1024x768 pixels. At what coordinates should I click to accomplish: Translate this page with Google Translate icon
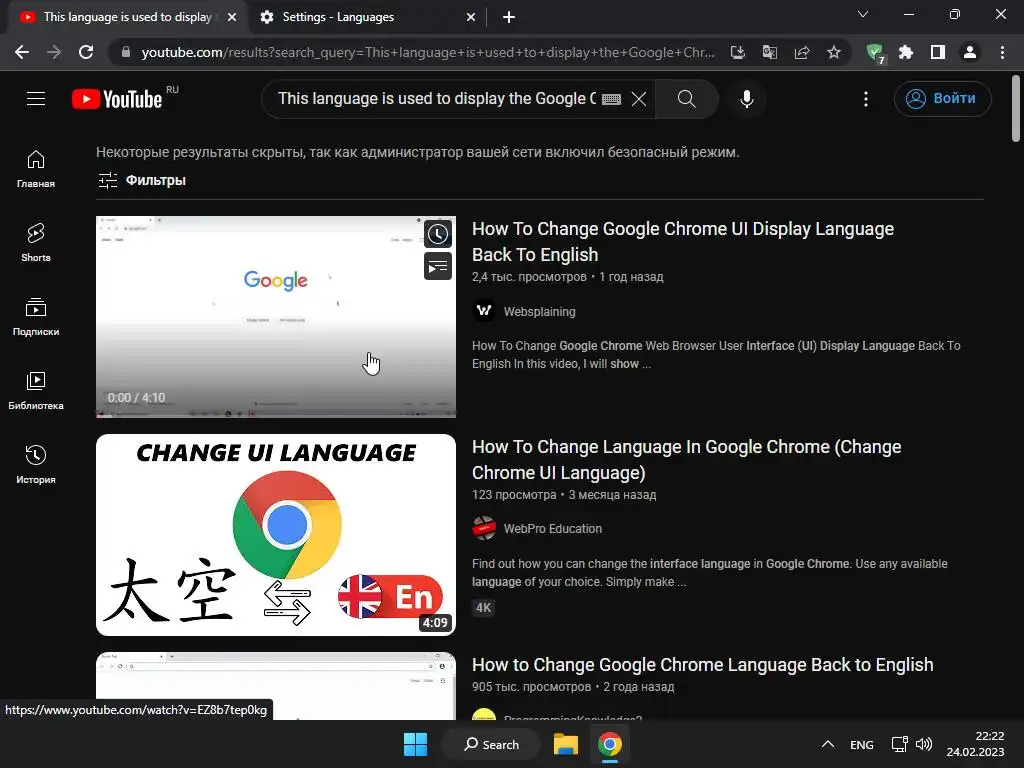pos(770,52)
